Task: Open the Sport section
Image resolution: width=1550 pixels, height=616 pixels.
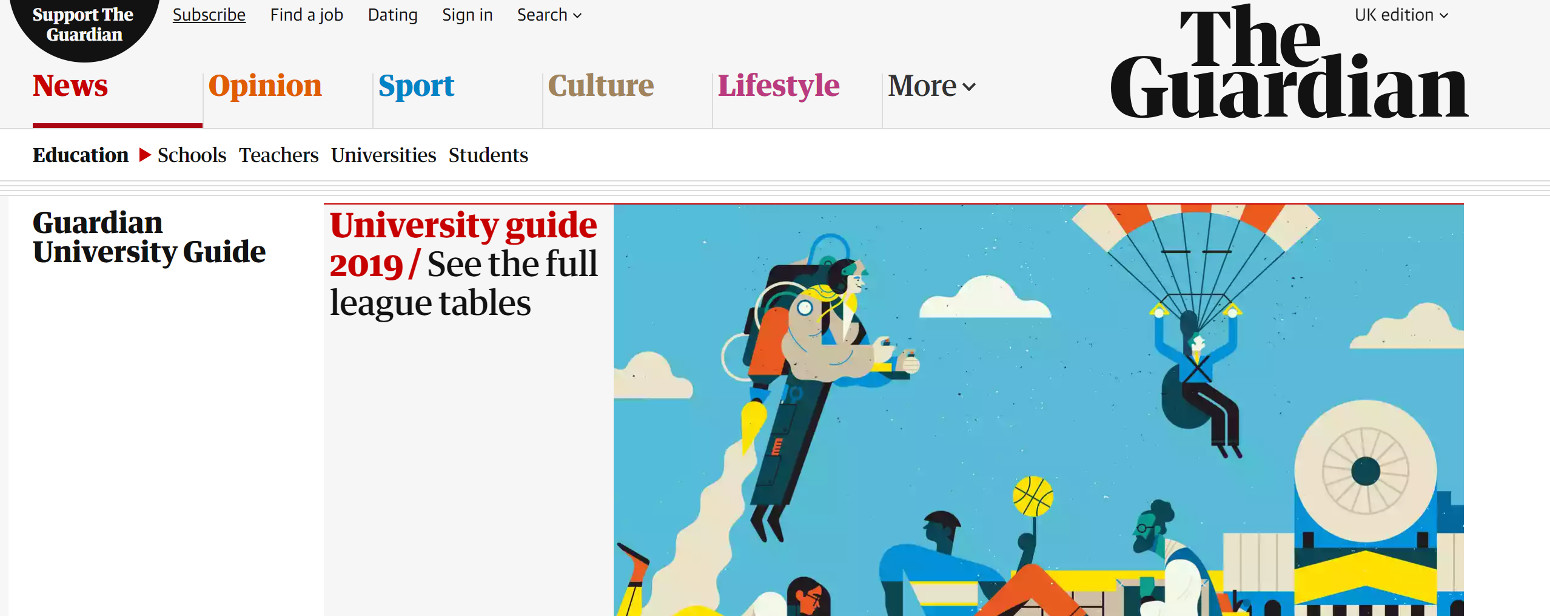Action: [x=416, y=86]
